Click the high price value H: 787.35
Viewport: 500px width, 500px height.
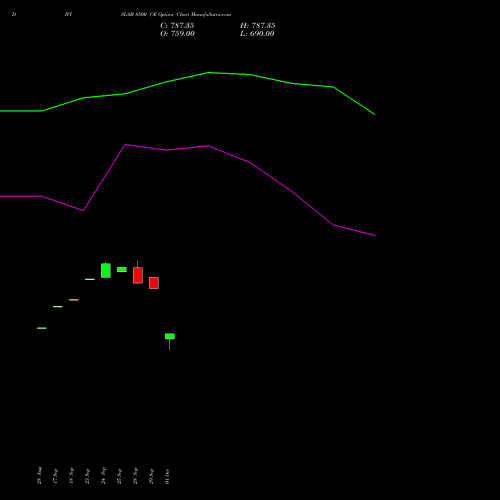(x=257, y=26)
